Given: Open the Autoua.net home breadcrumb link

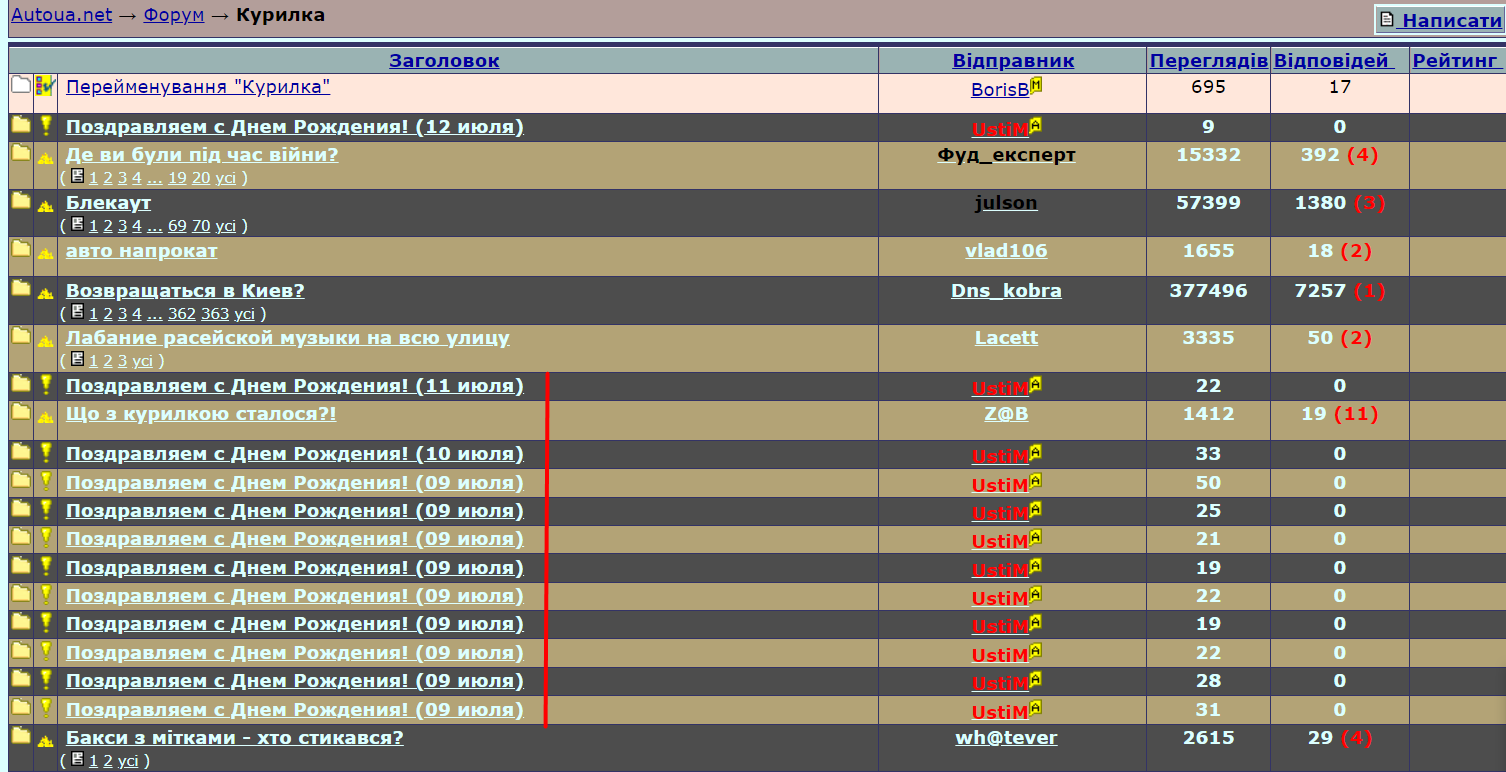Looking at the screenshot, I should point(61,15).
